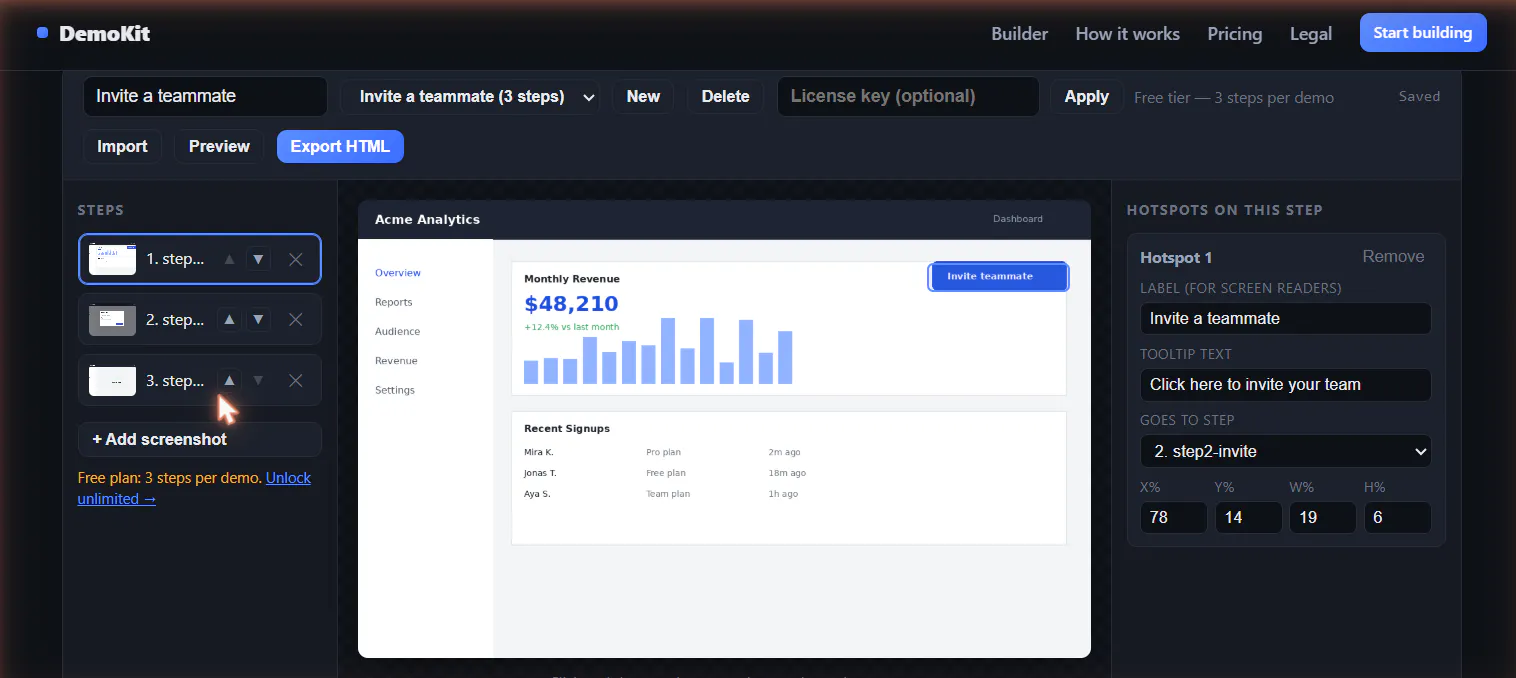
Task: Edit the hotspot label field
Action: [x=1285, y=318]
